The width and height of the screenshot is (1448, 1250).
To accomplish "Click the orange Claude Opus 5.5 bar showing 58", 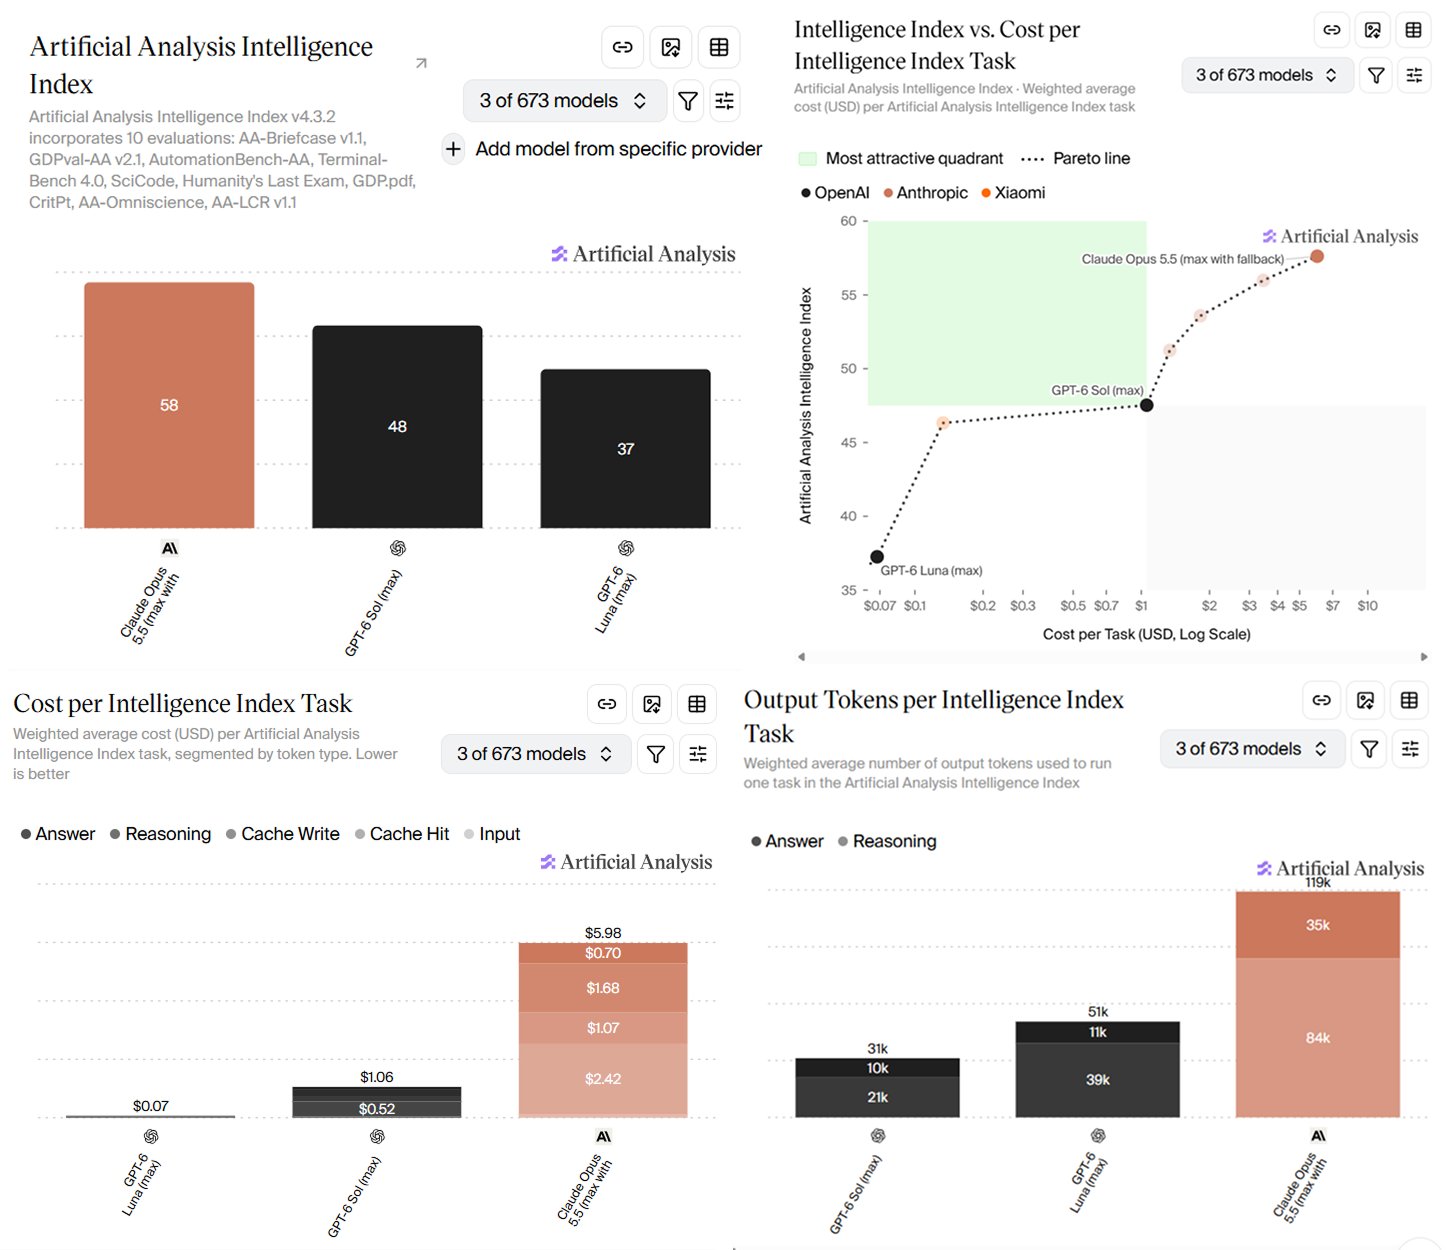I will click(x=169, y=405).
